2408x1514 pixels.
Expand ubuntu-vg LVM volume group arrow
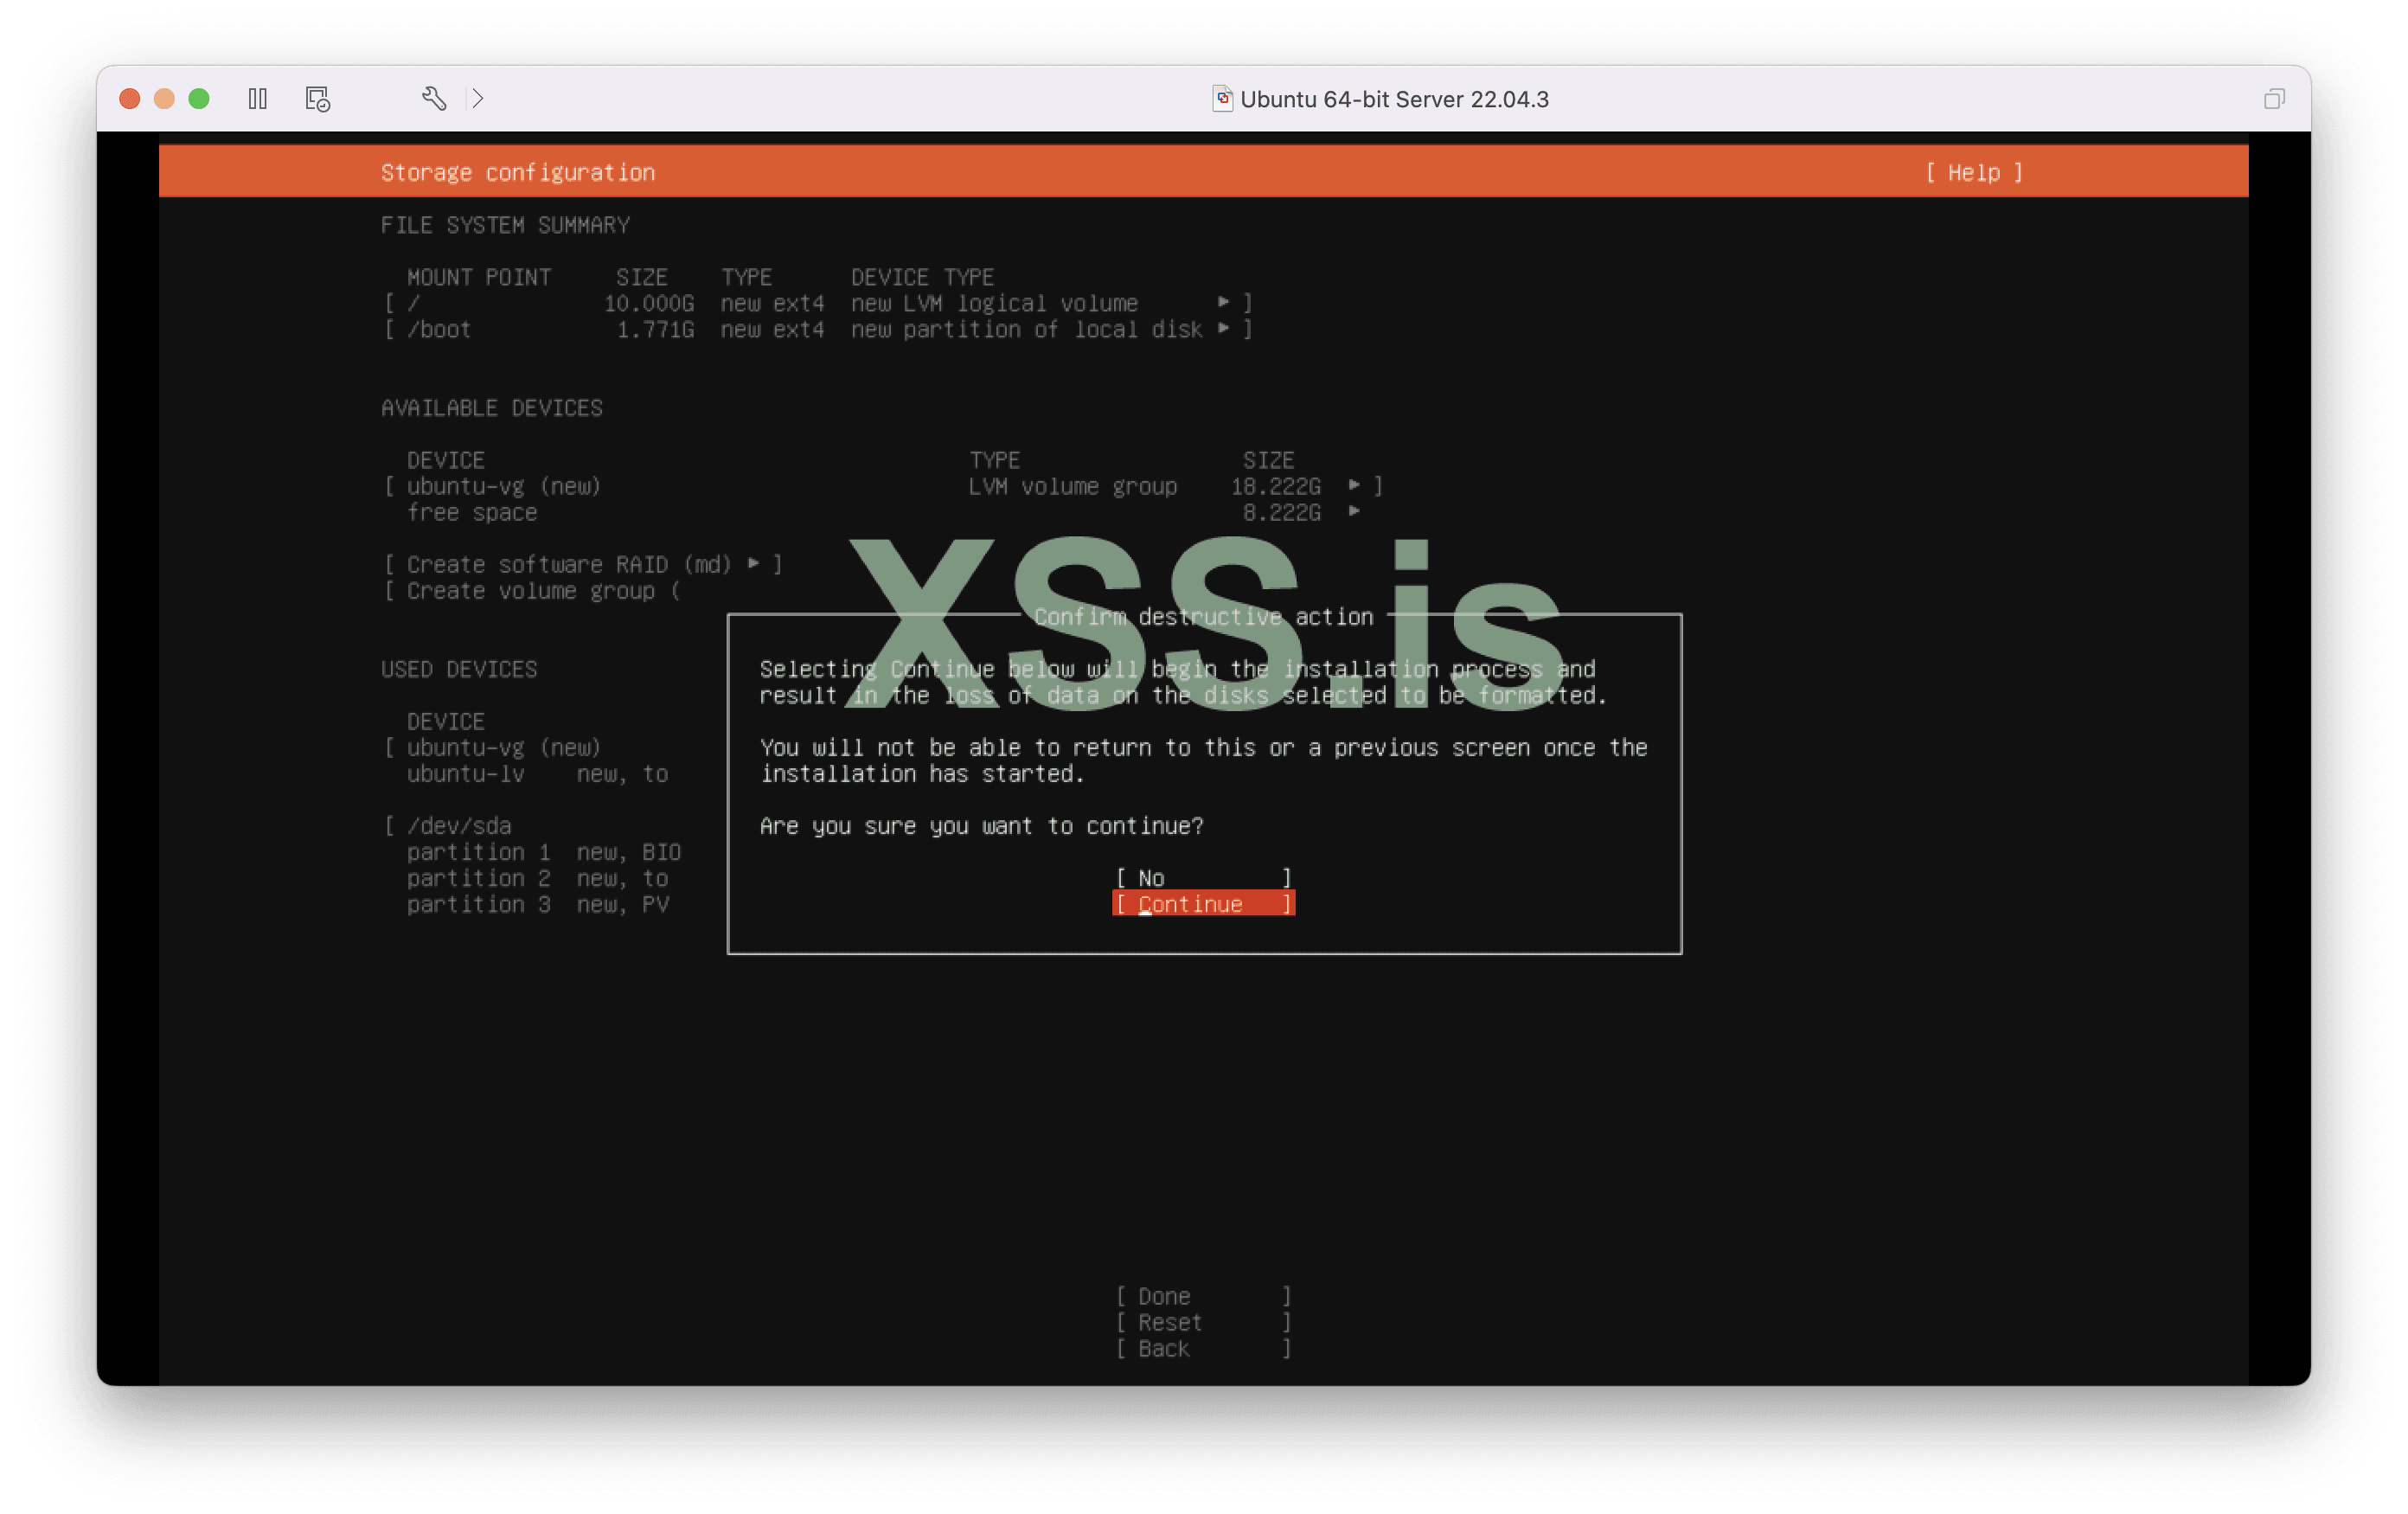click(1354, 485)
